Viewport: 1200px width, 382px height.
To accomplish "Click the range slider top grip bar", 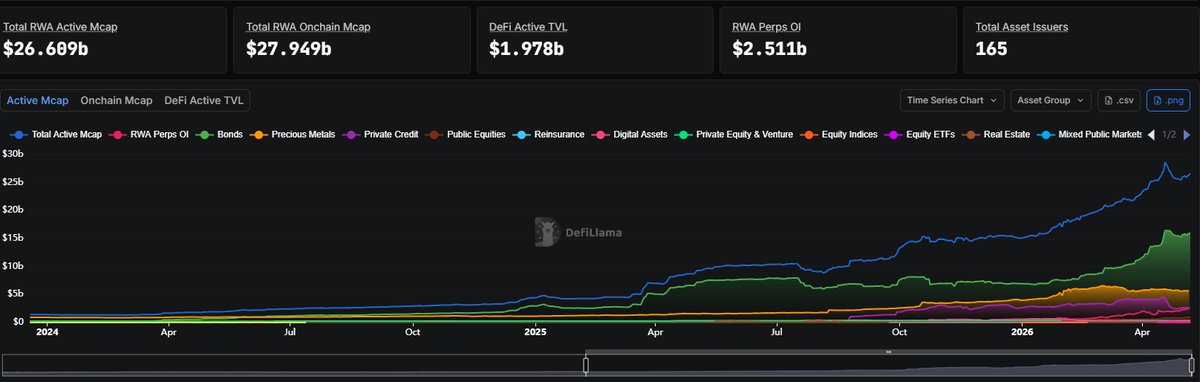I will point(888,352).
